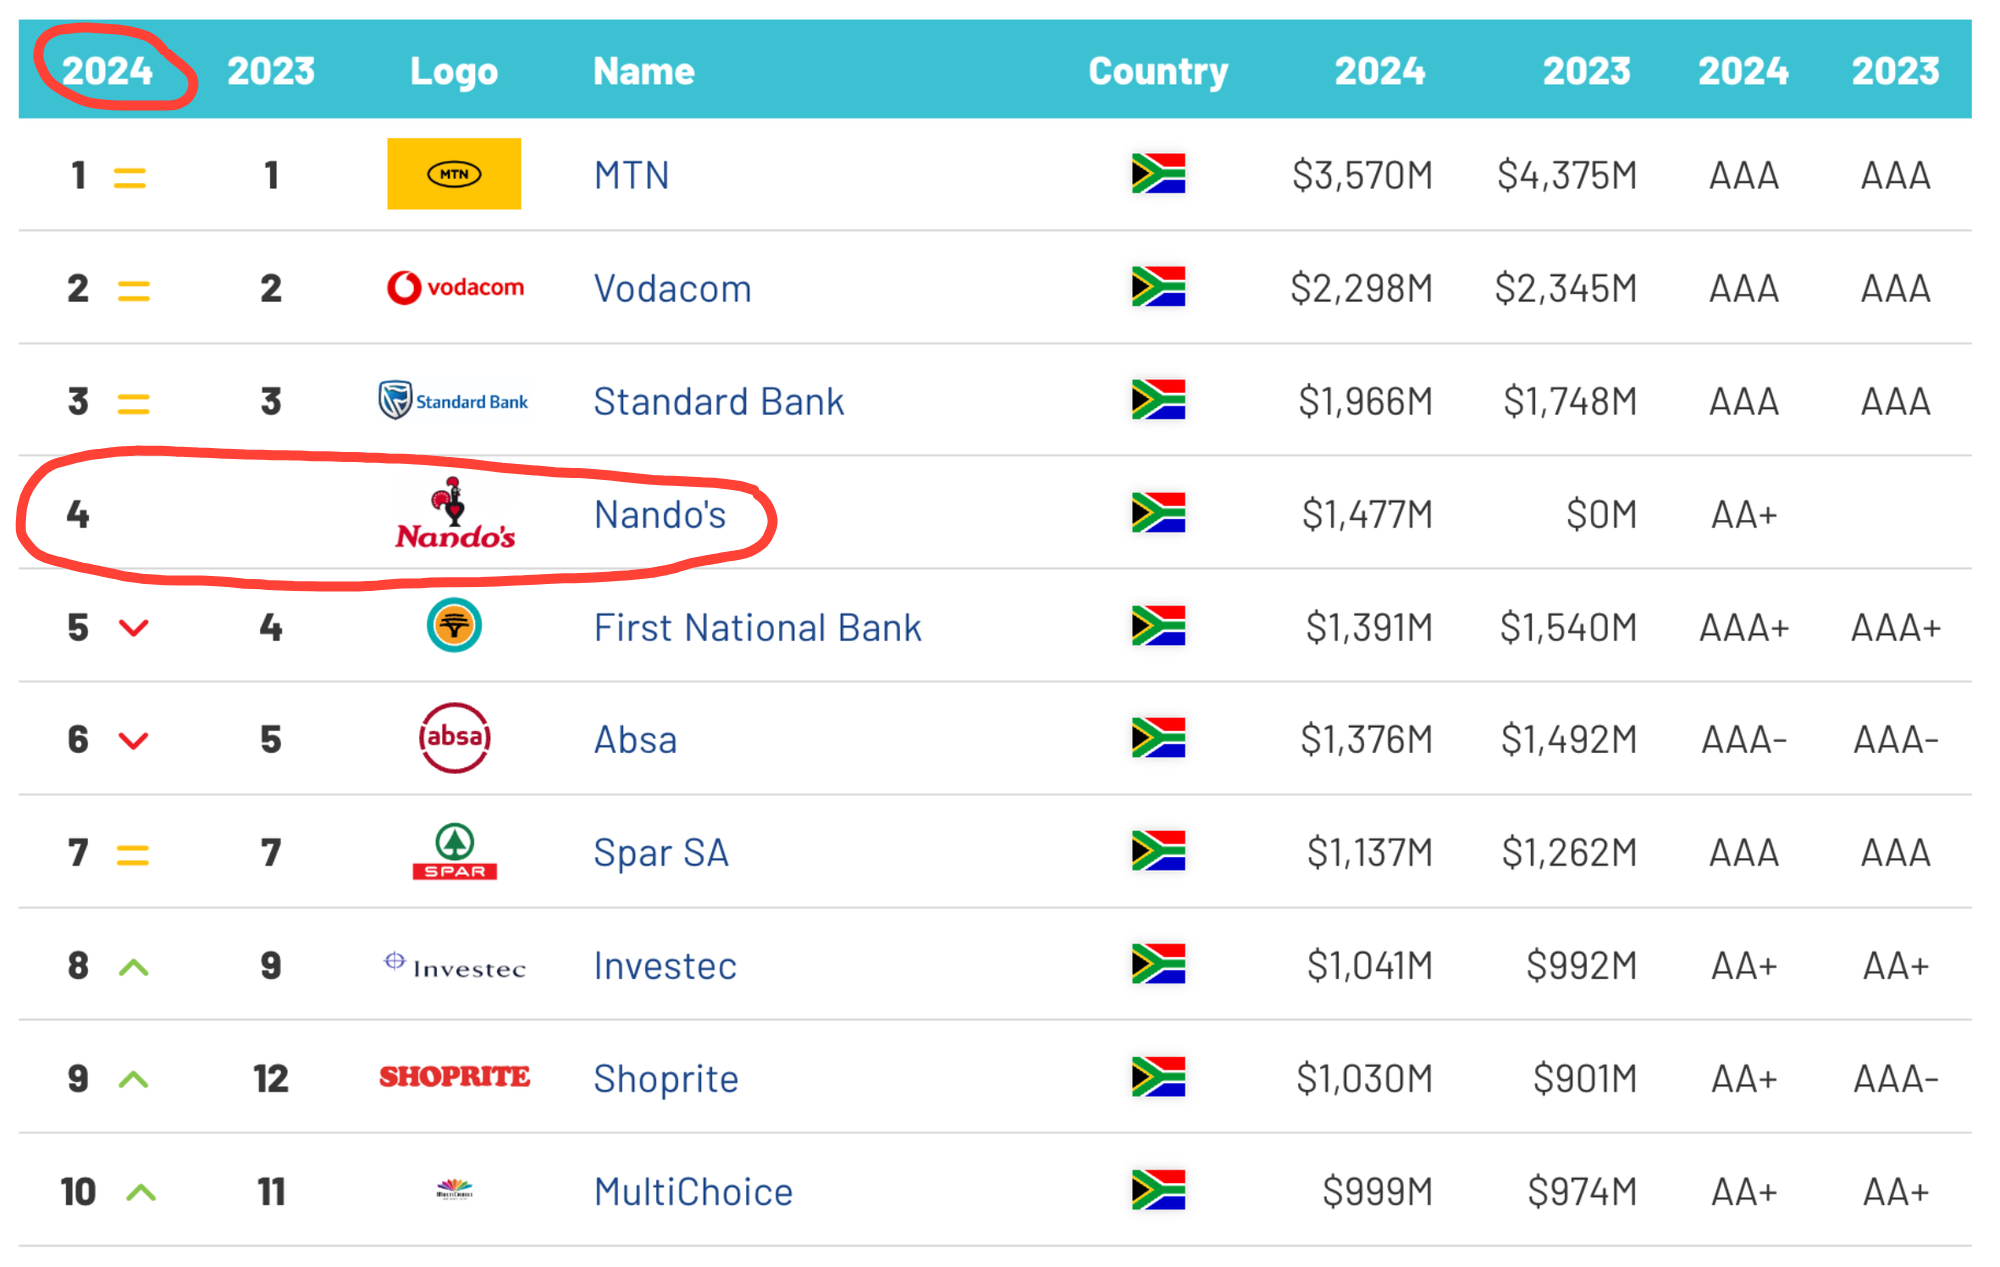Click the Logo column header
The width and height of the screenshot is (2000, 1267).
[454, 71]
